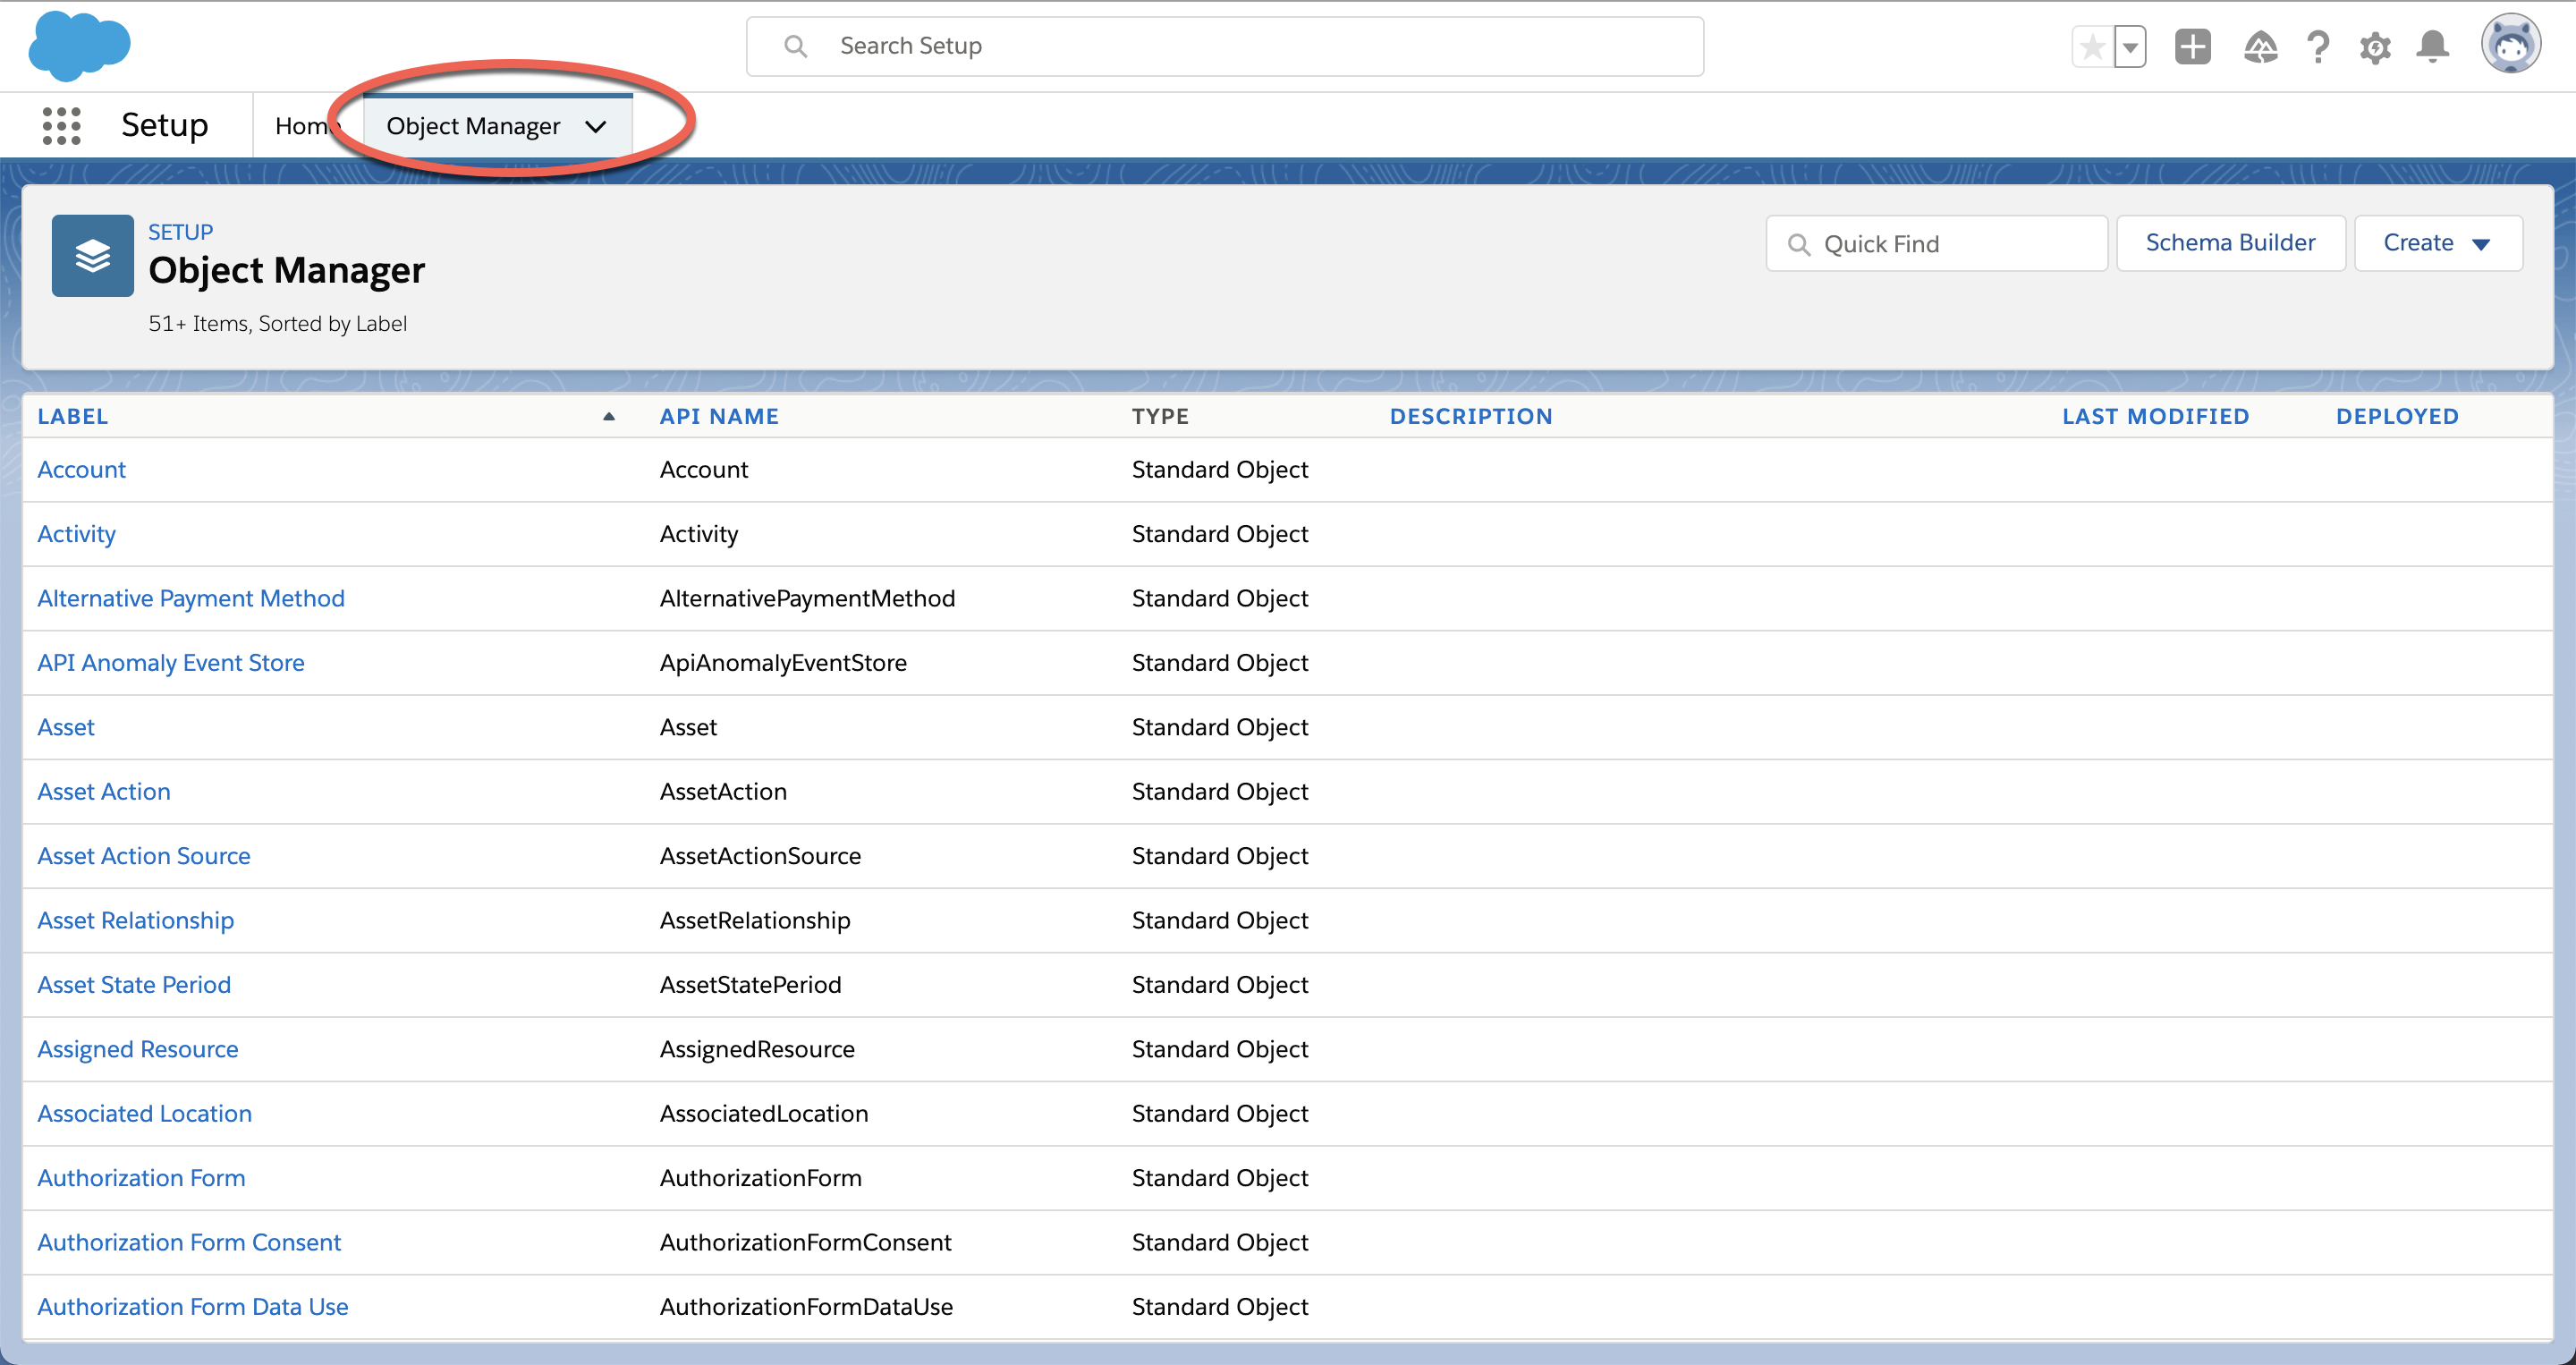Open the Trailhead guidance icon

[x=2260, y=47]
